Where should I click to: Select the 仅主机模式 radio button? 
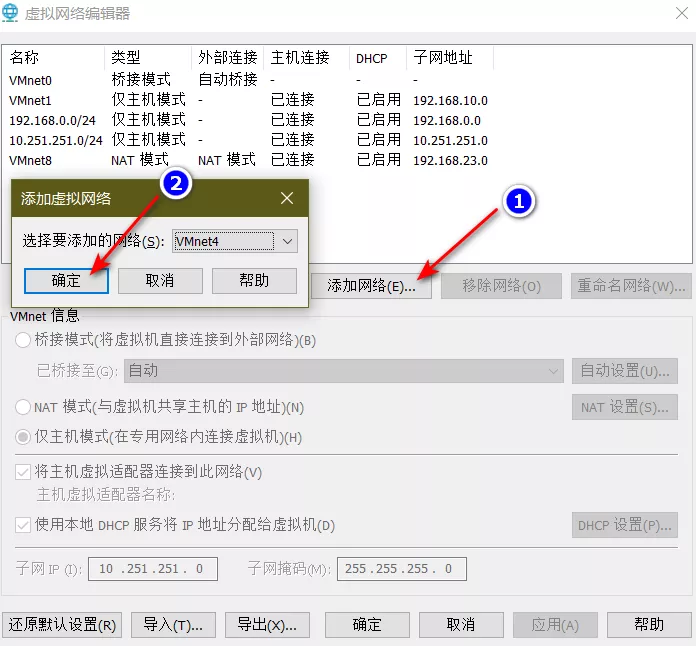click(x=23, y=437)
